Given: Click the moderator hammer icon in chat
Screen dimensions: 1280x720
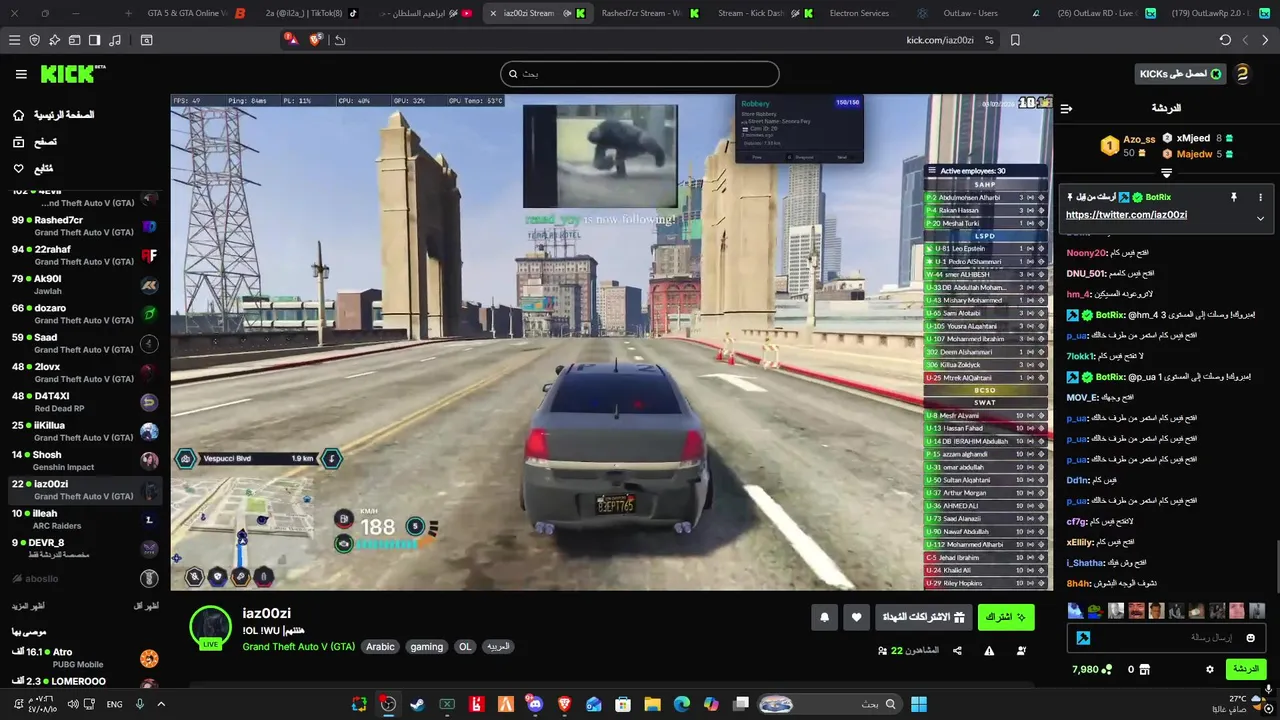Looking at the screenshot, I should 1083,638.
